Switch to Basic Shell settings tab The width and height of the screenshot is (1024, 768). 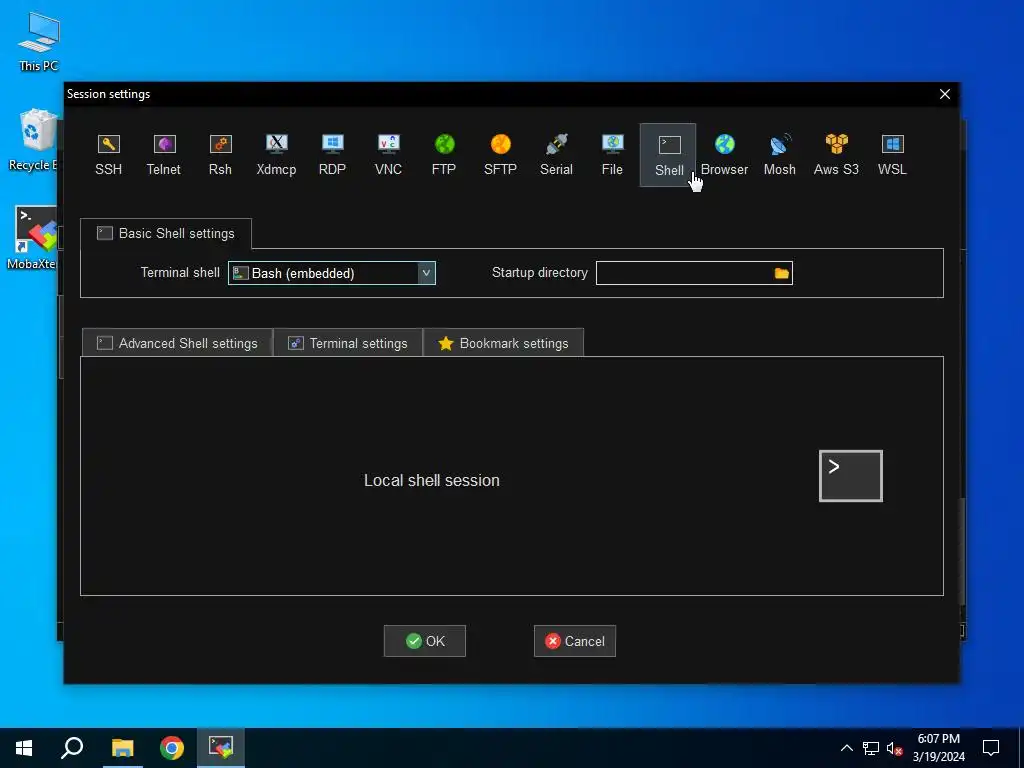[x=166, y=234]
